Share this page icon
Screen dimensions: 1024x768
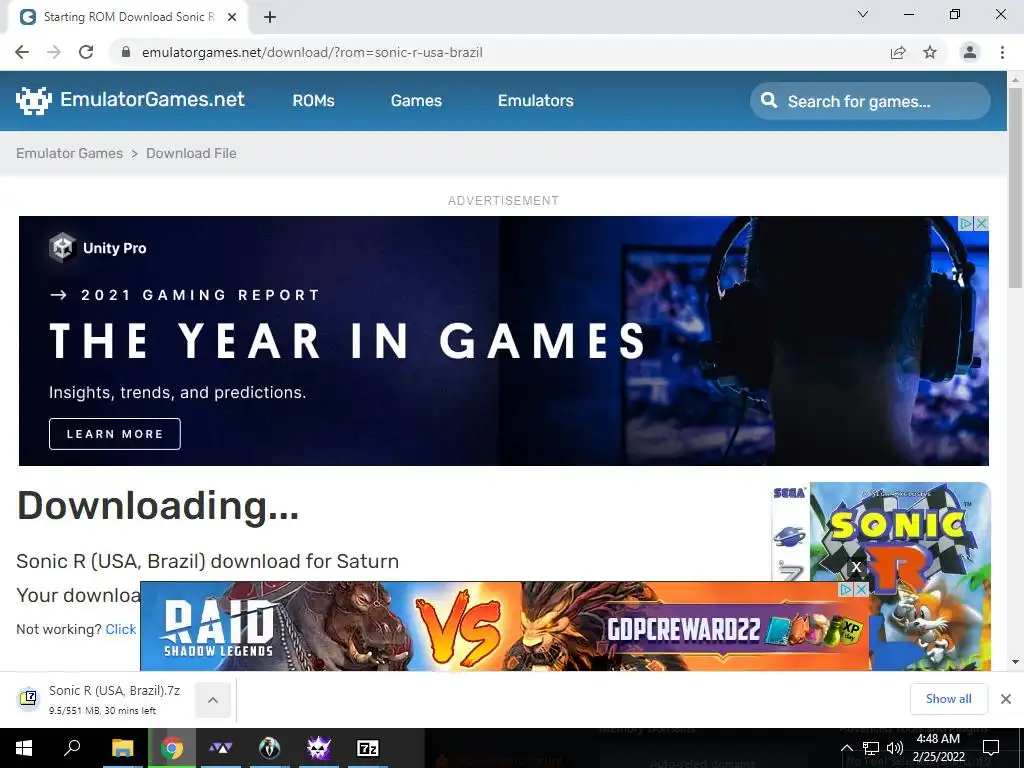point(898,52)
